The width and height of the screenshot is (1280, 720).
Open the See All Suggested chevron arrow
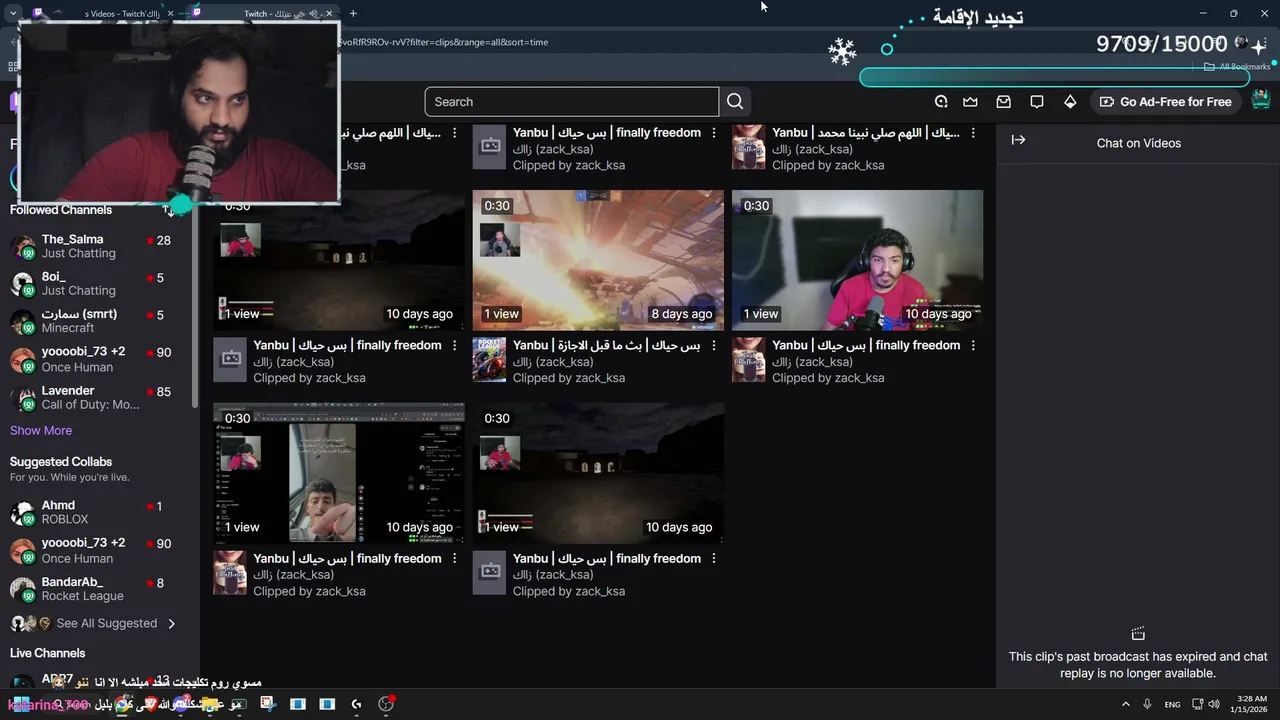point(171,623)
